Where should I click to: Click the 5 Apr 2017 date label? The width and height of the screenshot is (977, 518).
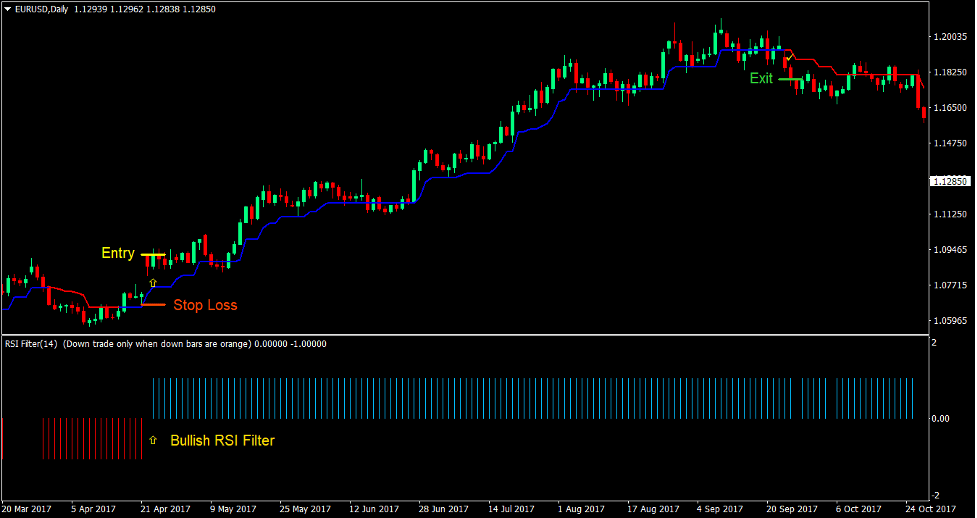[93, 509]
